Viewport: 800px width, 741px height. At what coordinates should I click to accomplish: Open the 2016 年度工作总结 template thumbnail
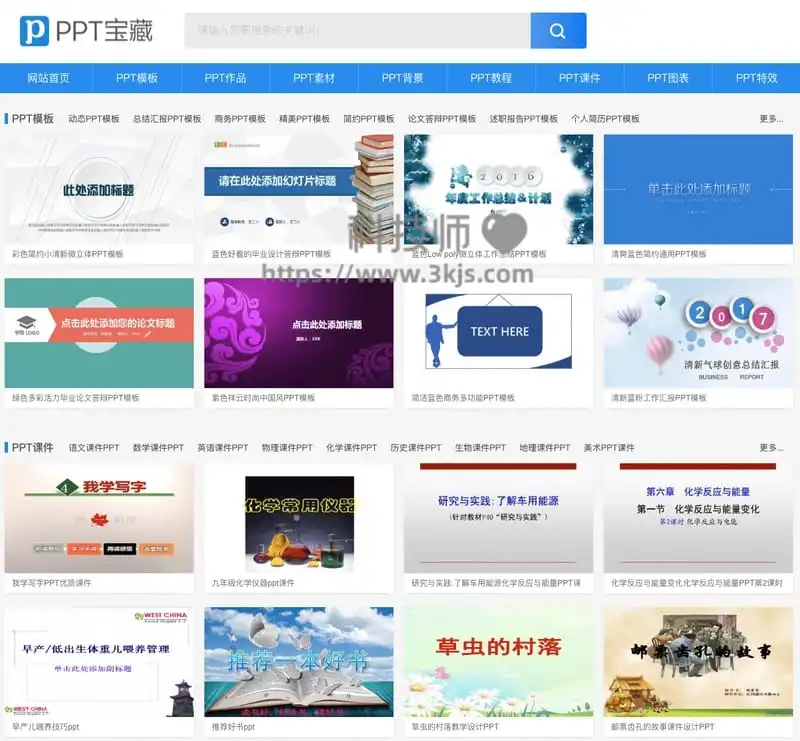pyautogui.click(x=498, y=189)
